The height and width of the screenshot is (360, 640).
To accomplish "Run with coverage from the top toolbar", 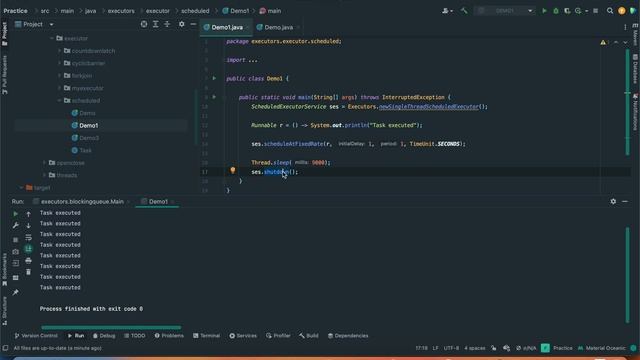I will (567, 11).
